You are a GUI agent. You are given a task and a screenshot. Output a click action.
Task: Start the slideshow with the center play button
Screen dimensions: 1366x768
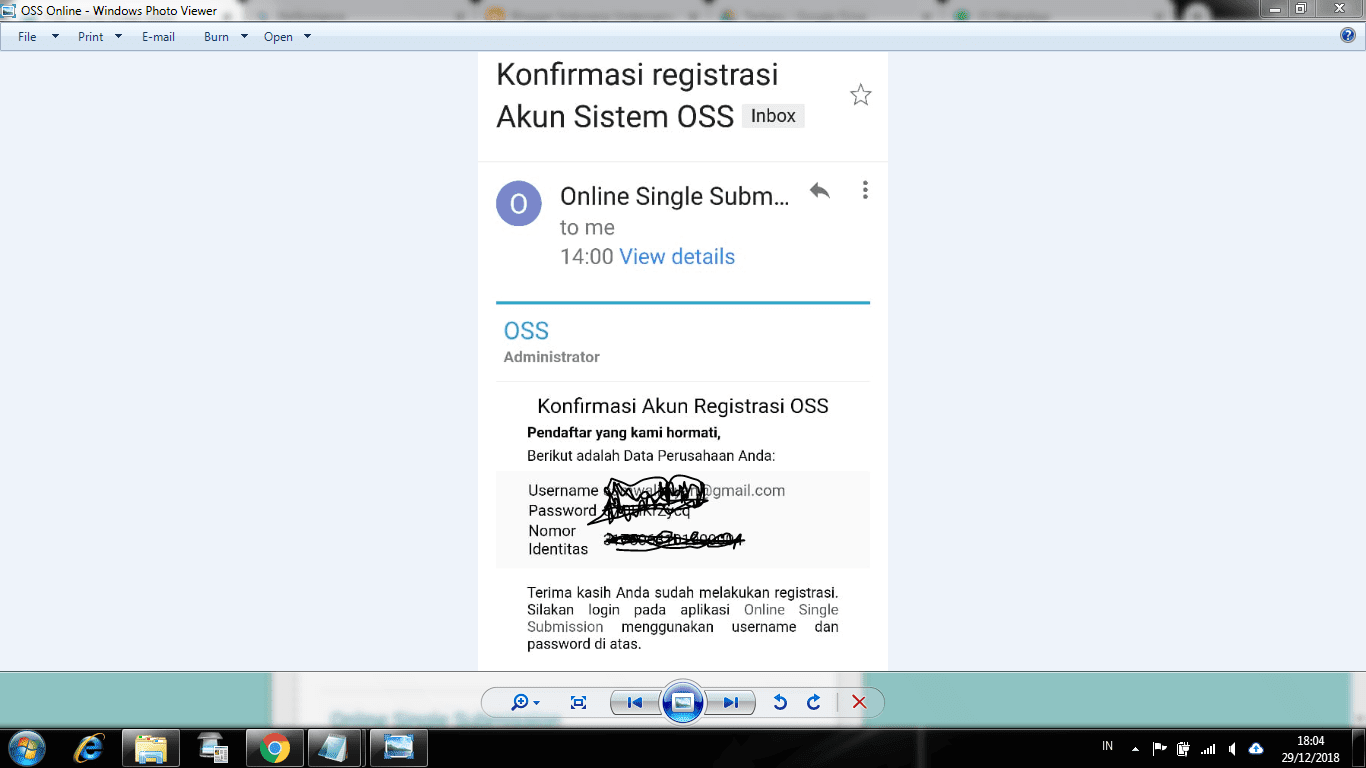(683, 702)
